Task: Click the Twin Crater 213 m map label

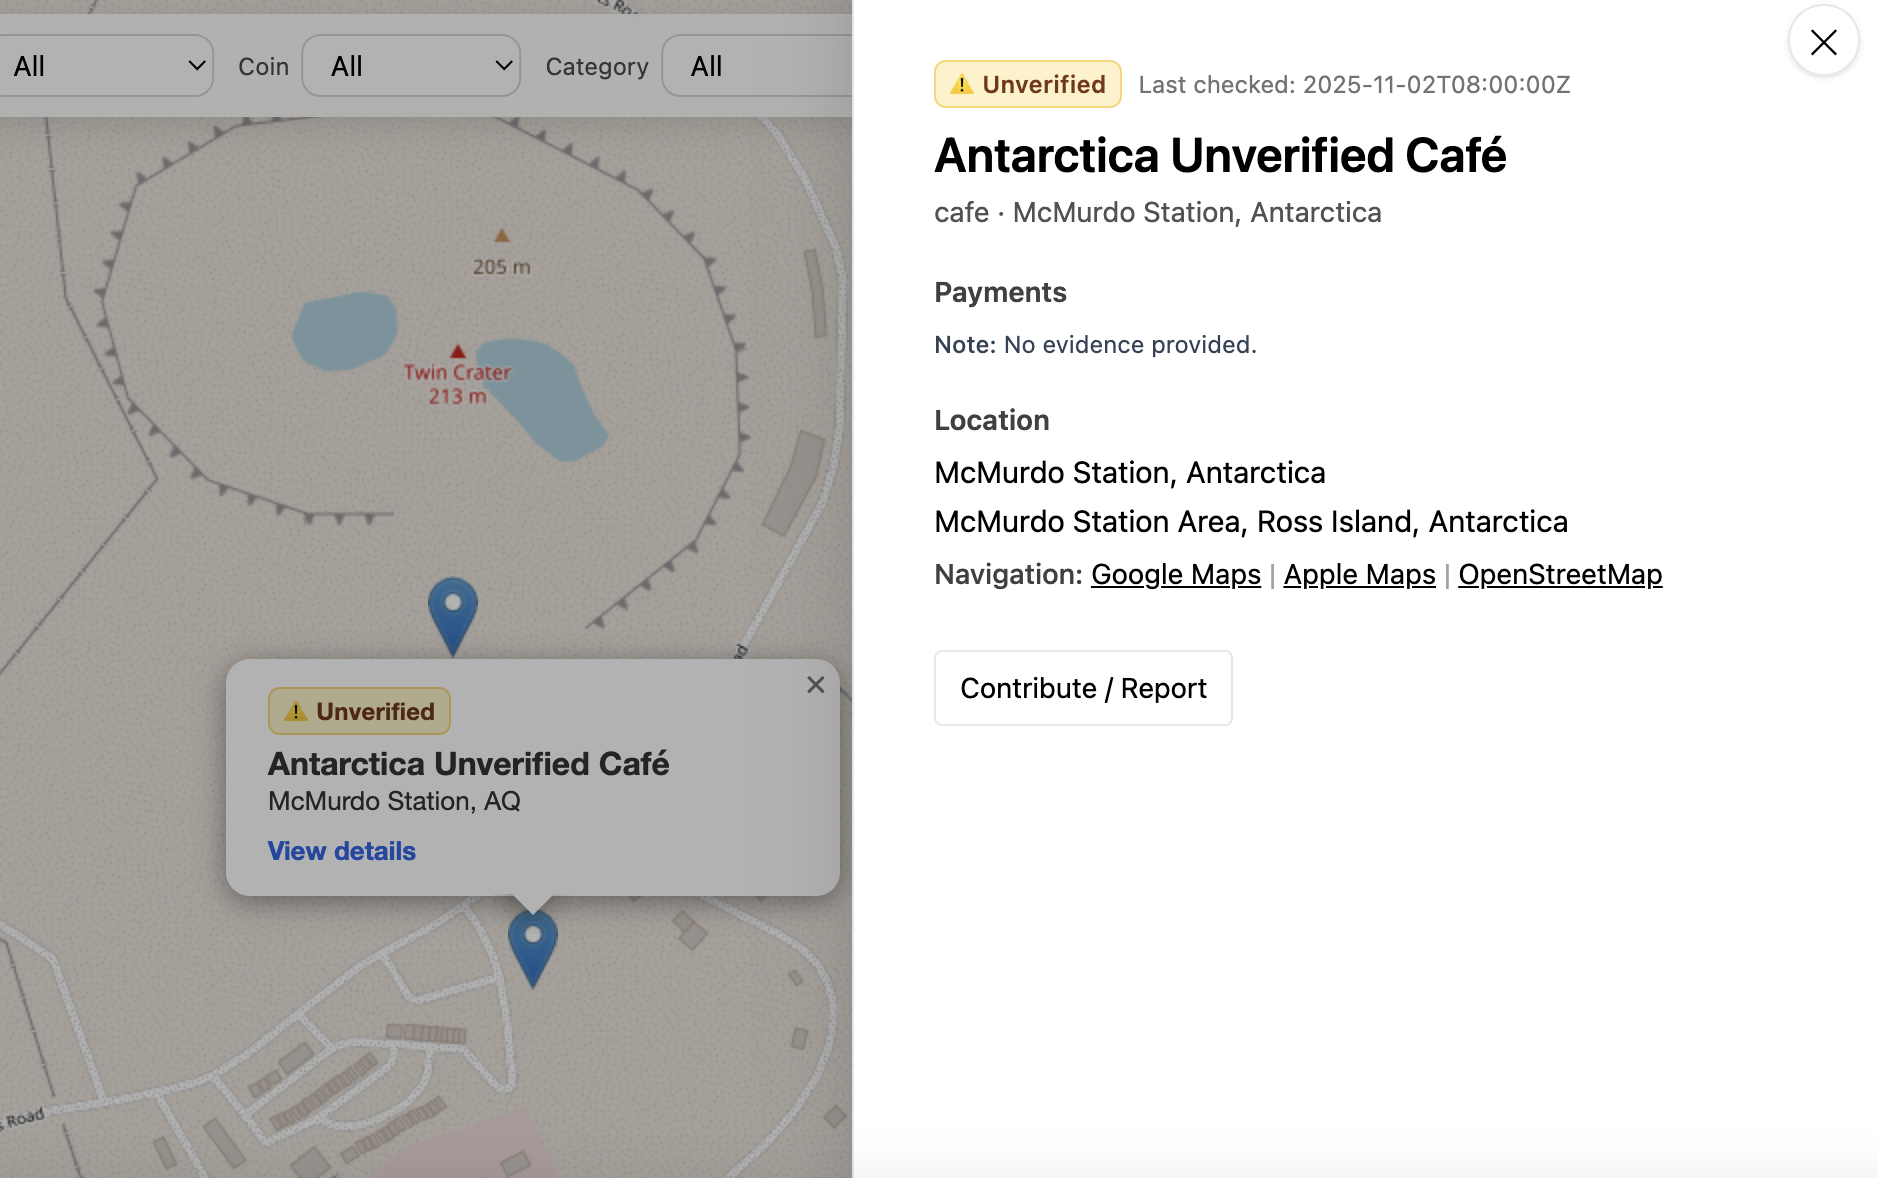Action: 457,384
